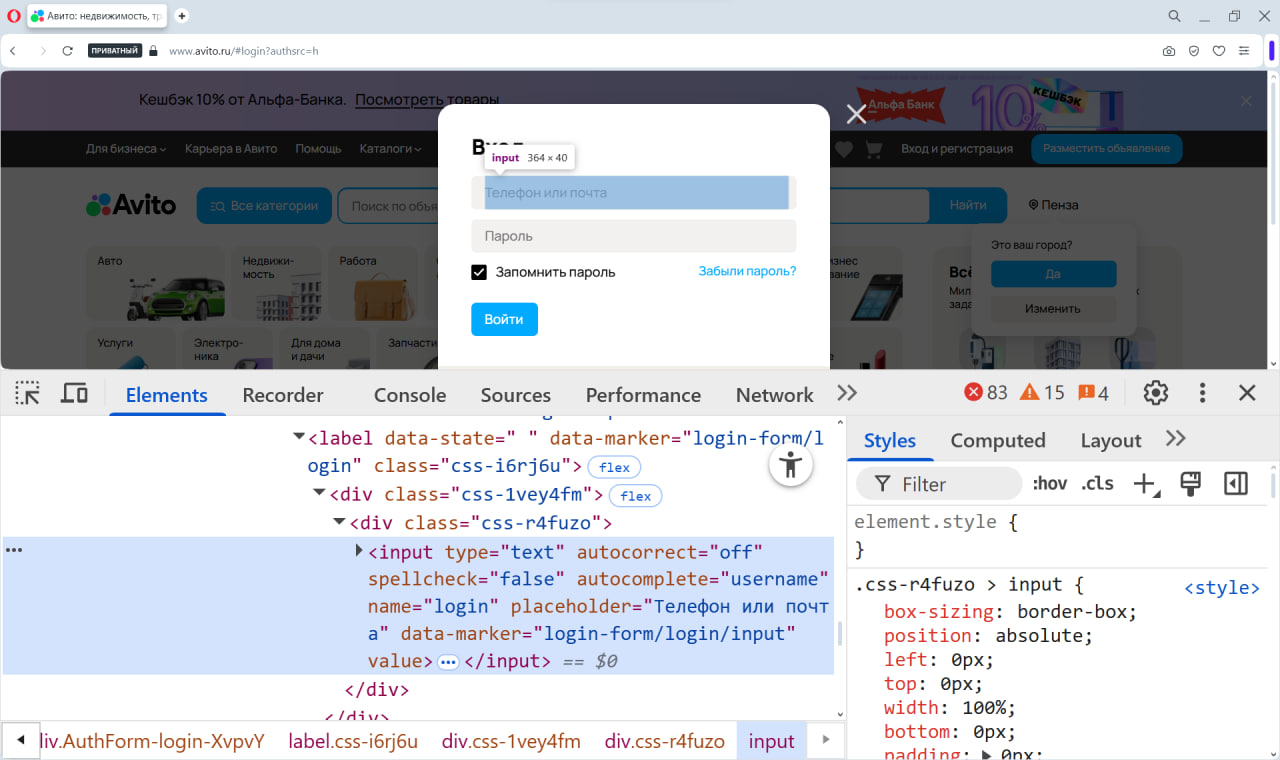Click the Пароль input field
The height and width of the screenshot is (760, 1280).
pos(634,236)
